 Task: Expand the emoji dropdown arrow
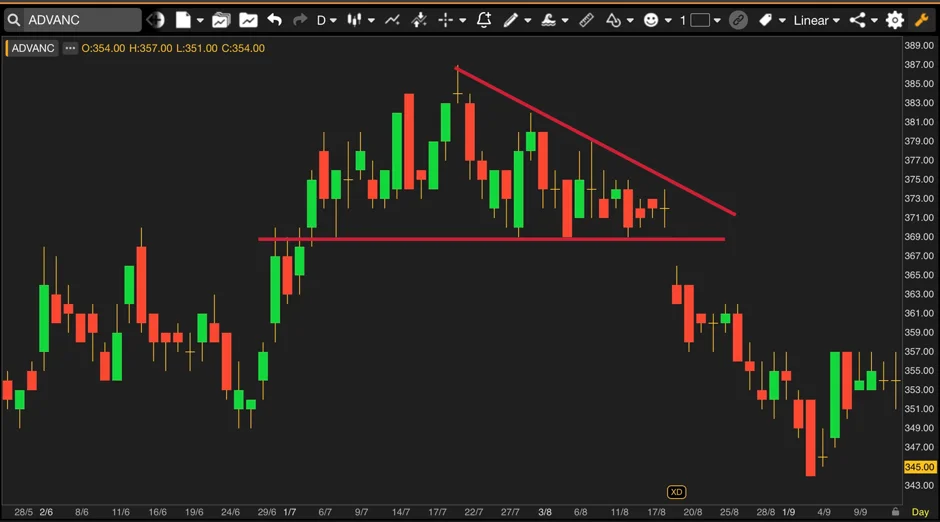coord(668,21)
